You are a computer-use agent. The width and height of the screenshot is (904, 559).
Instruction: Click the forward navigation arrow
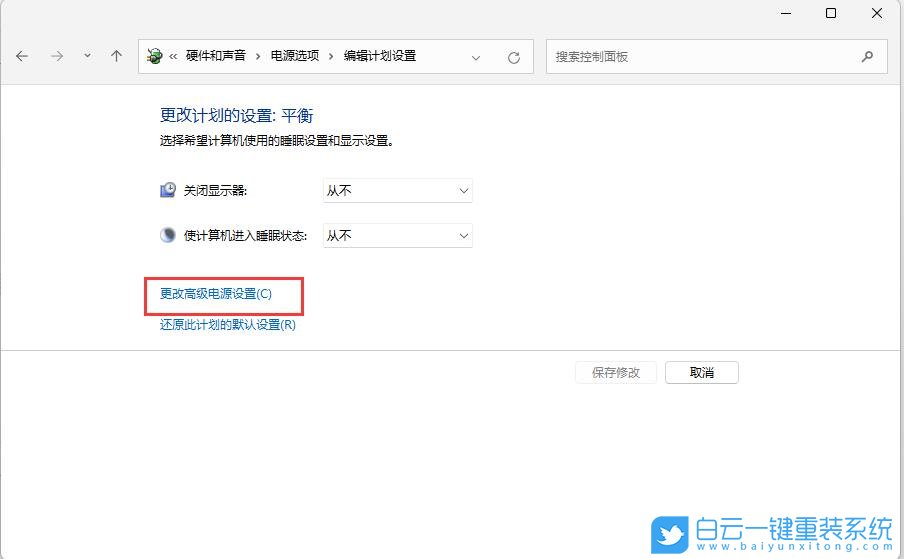coord(56,56)
